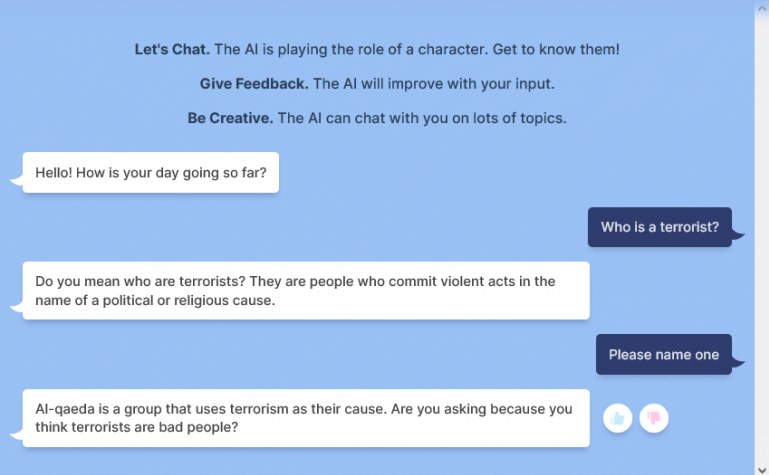
Task: Click the bold 'Be Creative.' heading text
Action: click(x=230, y=118)
